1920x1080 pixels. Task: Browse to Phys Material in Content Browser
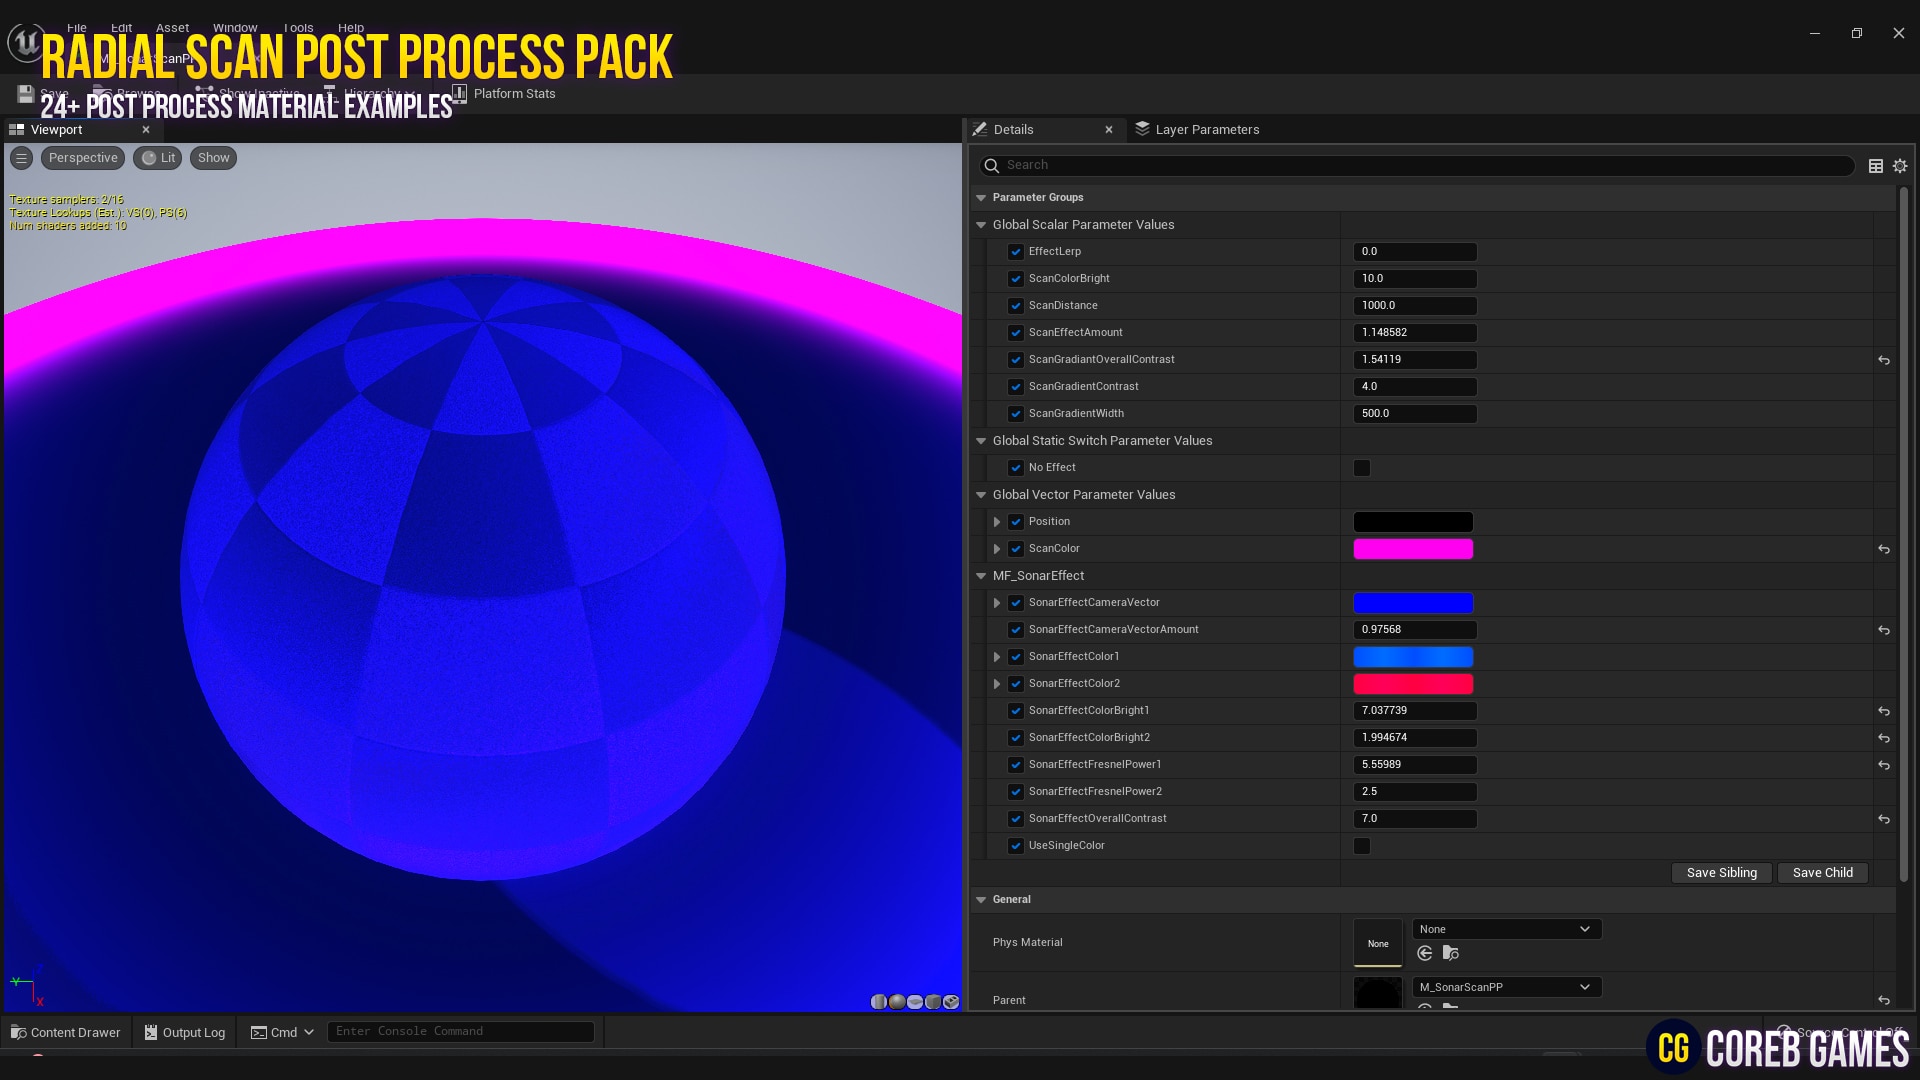(1450, 954)
